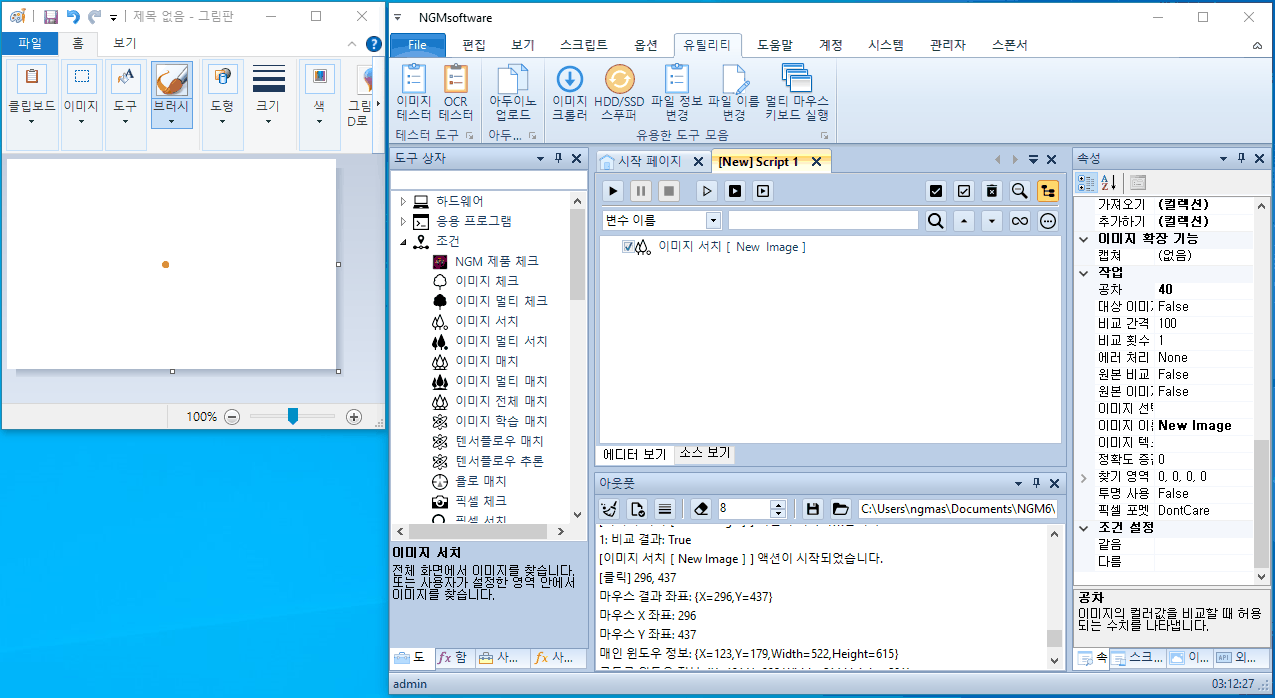Click the outlined check-box icon in script toolbar
1275x698 pixels.
(x=964, y=191)
